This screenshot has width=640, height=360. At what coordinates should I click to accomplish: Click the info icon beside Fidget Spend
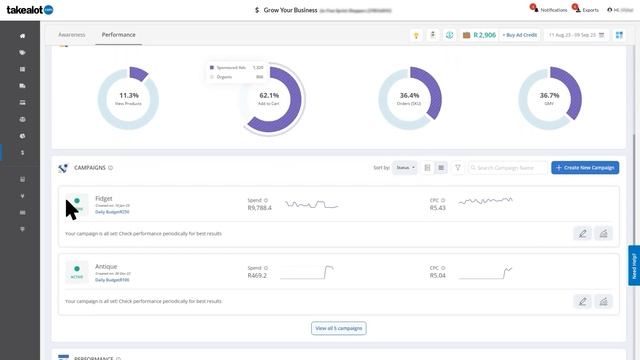[x=266, y=200]
